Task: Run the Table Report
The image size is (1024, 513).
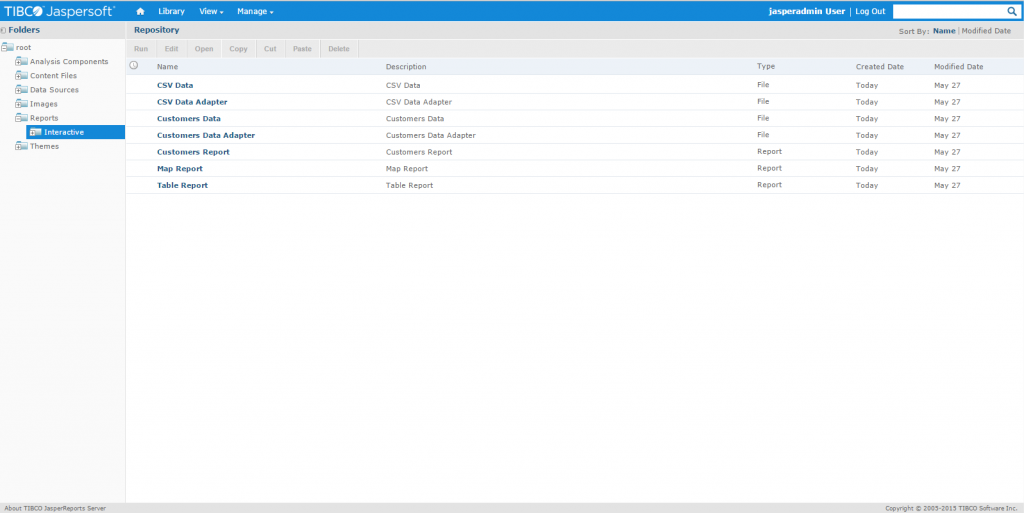Action: (x=182, y=185)
